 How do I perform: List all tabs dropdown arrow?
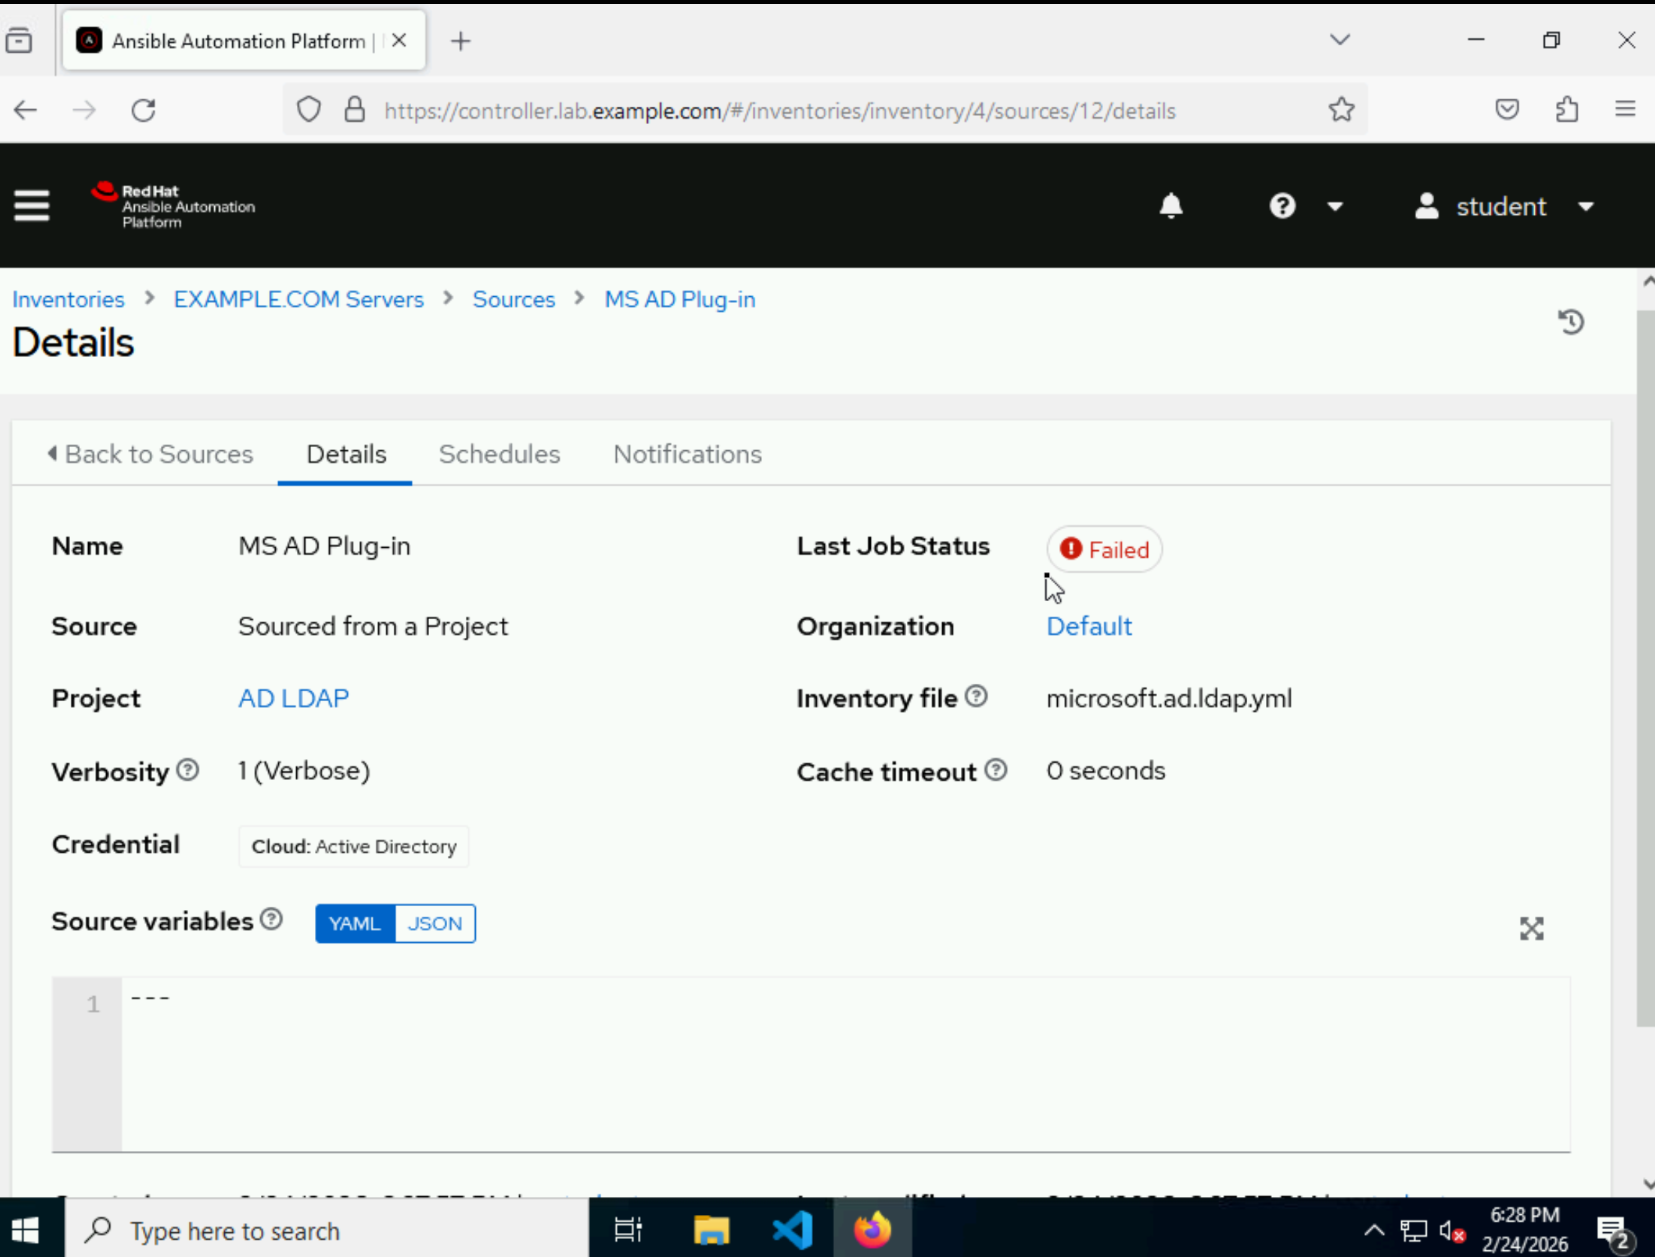[x=1340, y=40]
